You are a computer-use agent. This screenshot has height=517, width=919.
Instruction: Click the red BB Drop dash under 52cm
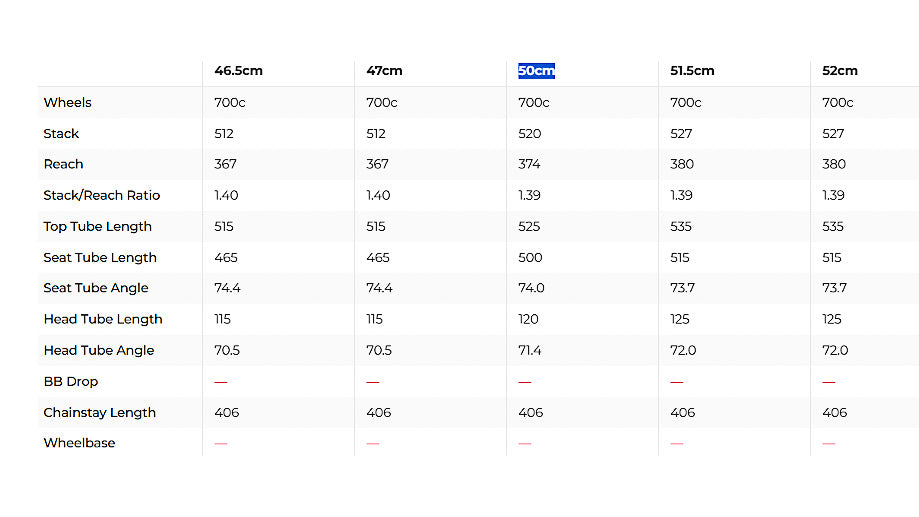coord(828,381)
